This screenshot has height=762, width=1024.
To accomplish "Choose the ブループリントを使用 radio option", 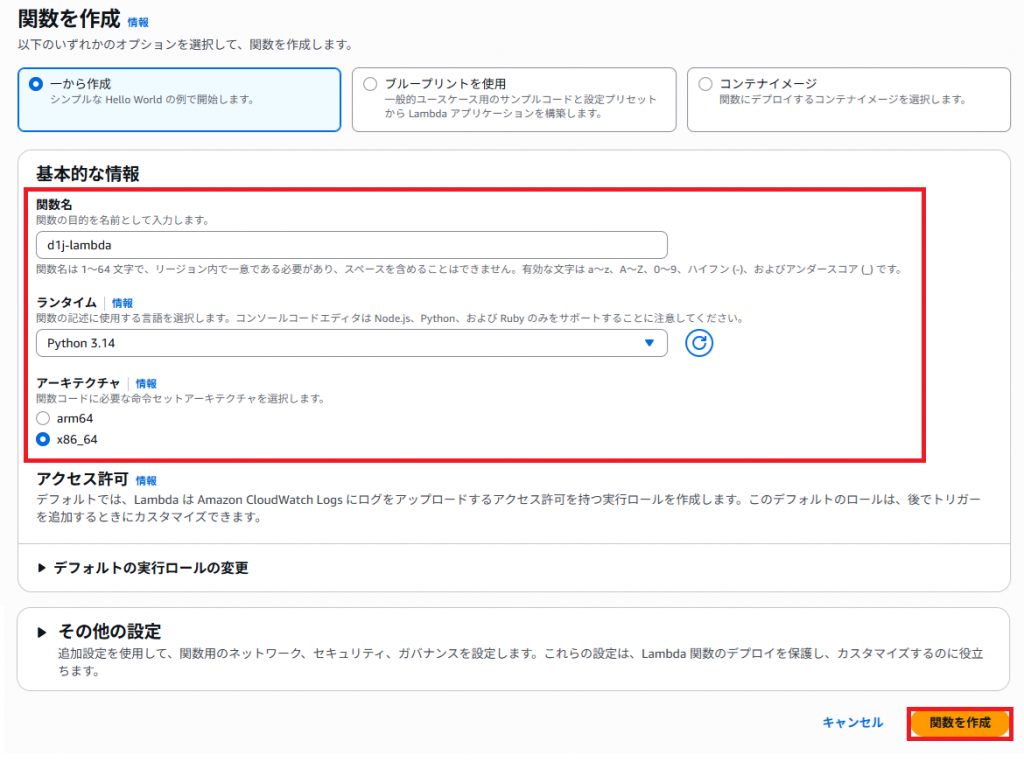I will tap(370, 84).
